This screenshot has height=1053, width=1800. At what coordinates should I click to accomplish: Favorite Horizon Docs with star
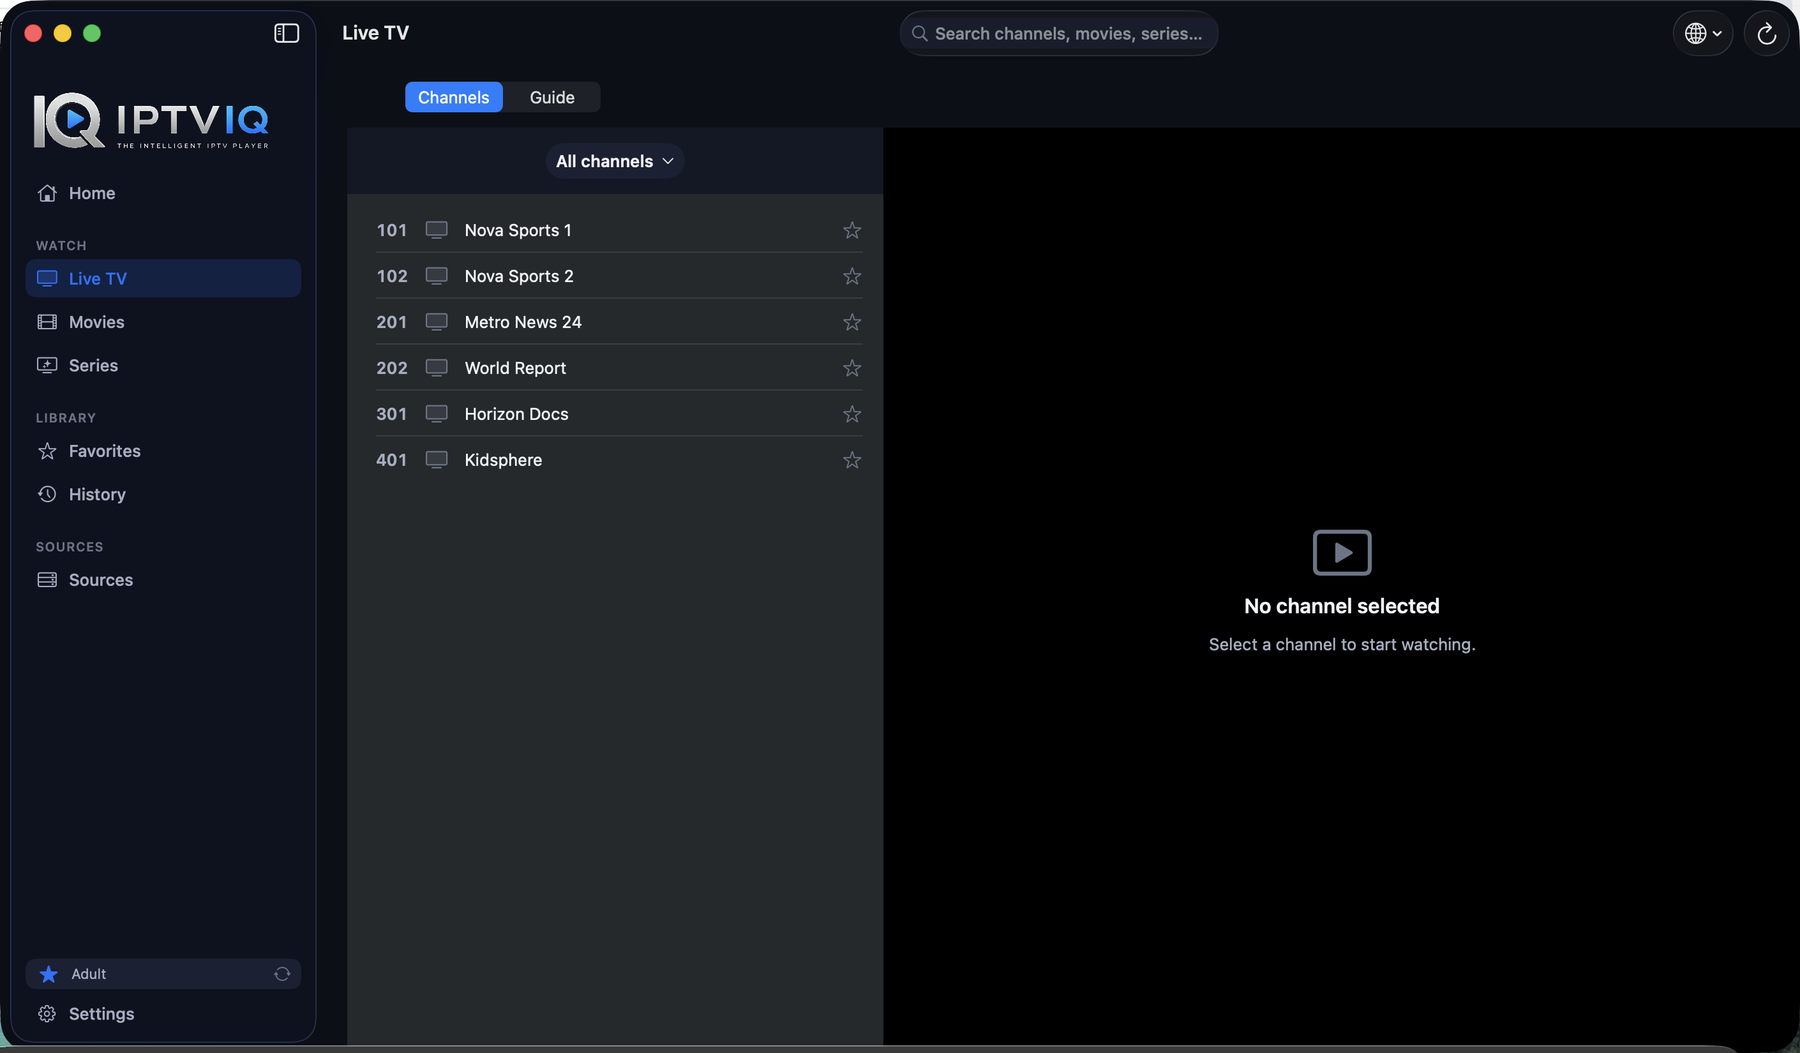pos(852,414)
